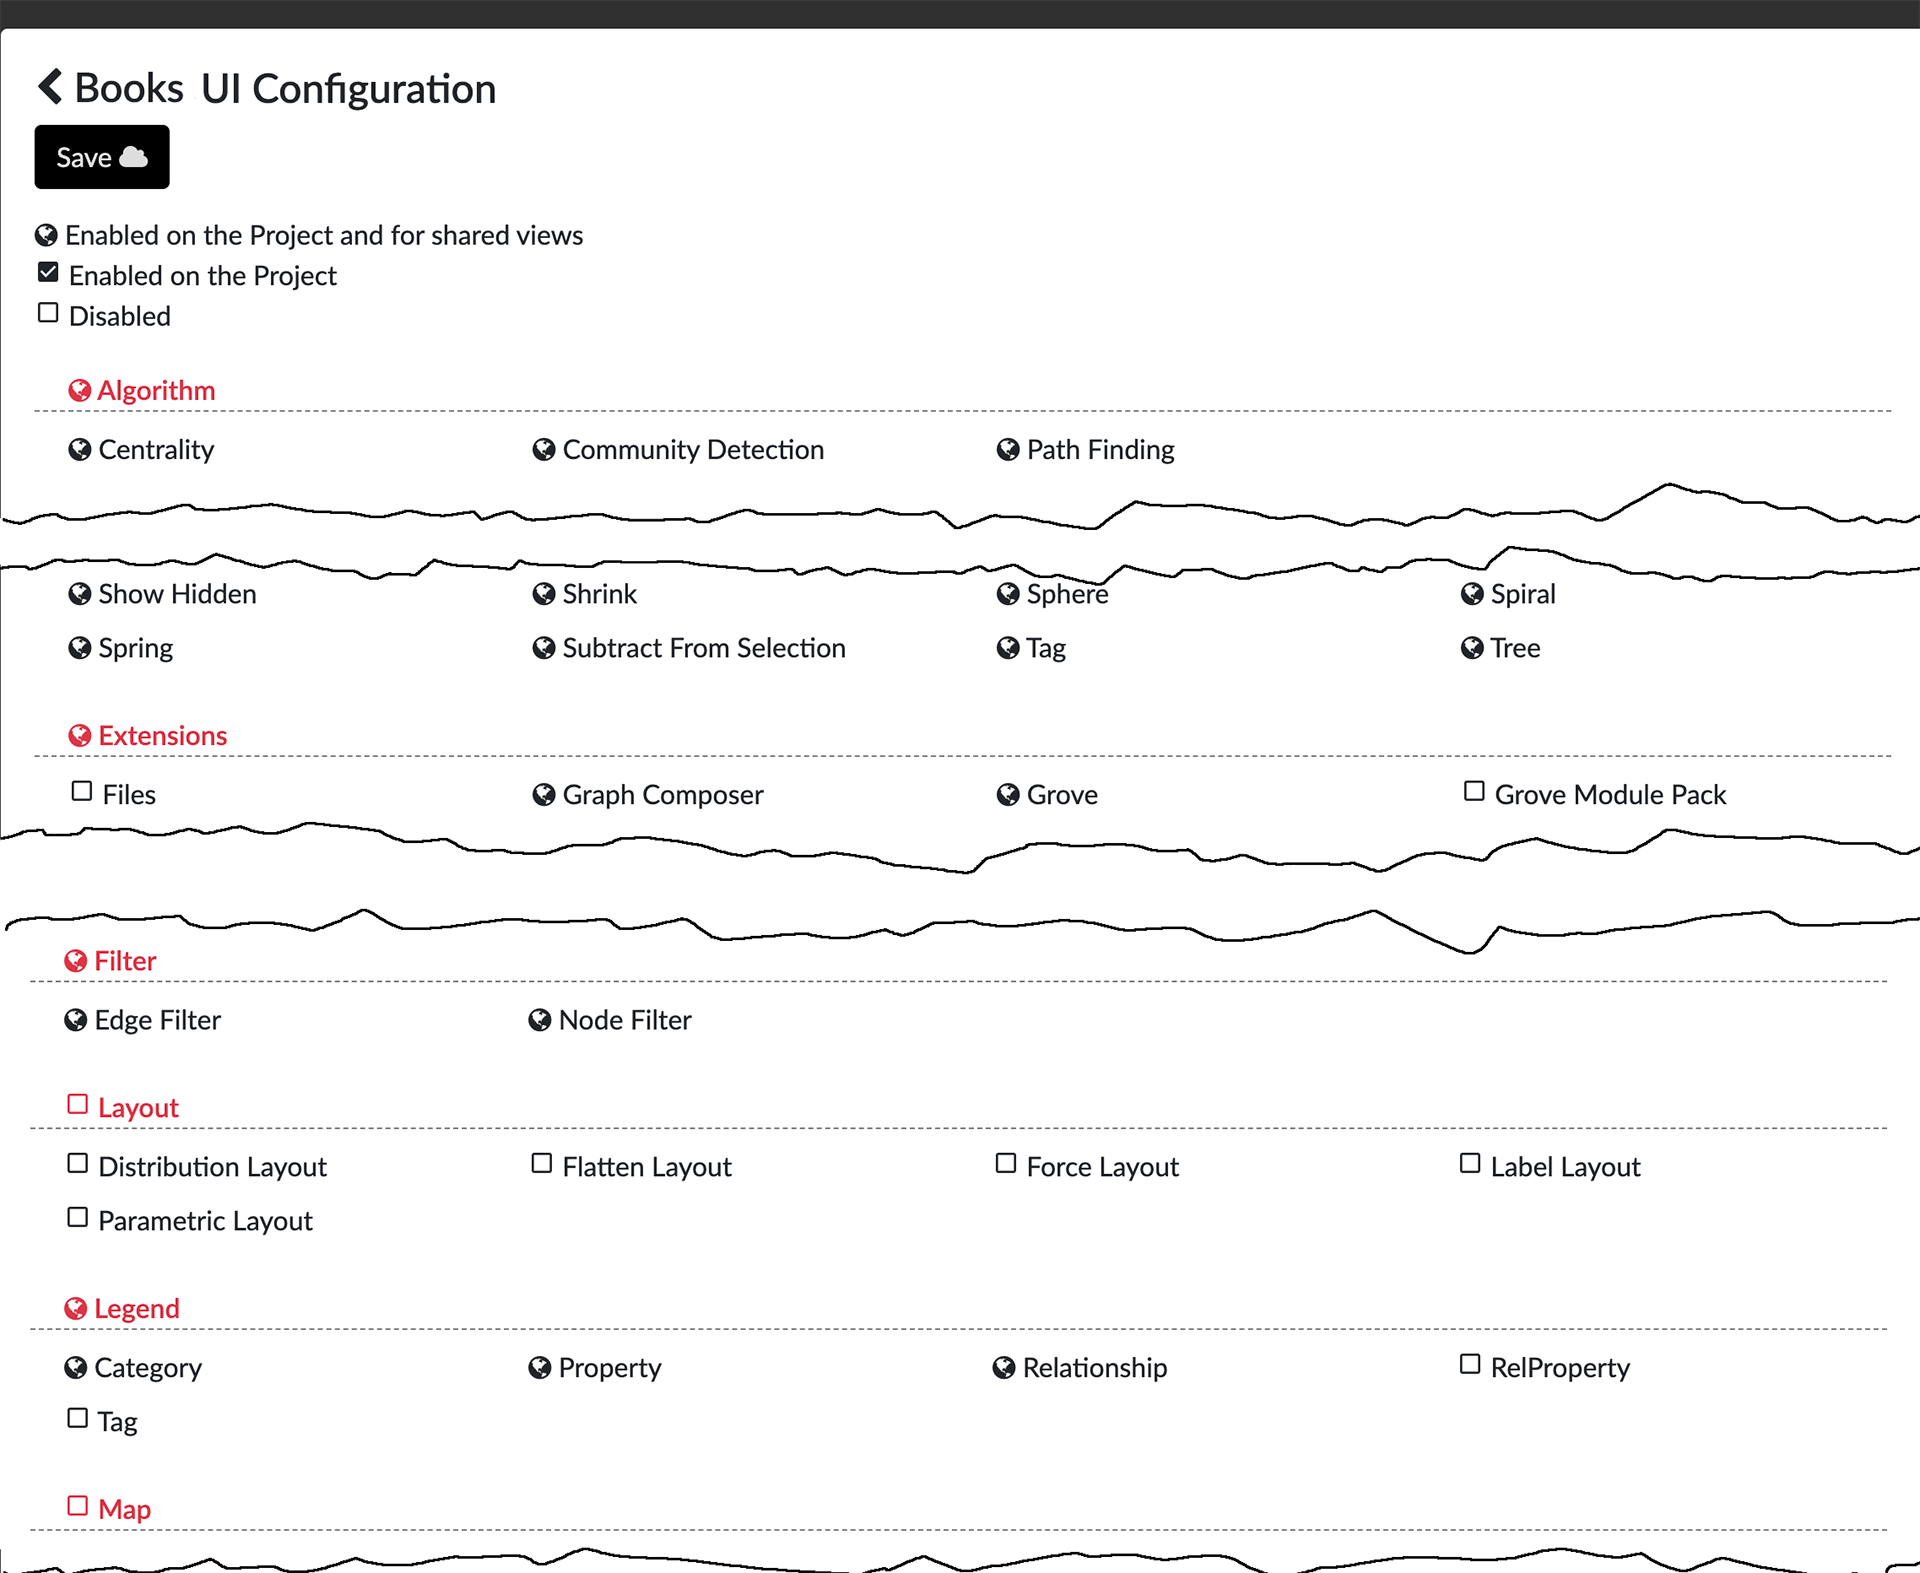This screenshot has height=1573, width=1920.
Task: Check the RelProperty legend checkbox
Action: pyautogui.click(x=1470, y=1365)
